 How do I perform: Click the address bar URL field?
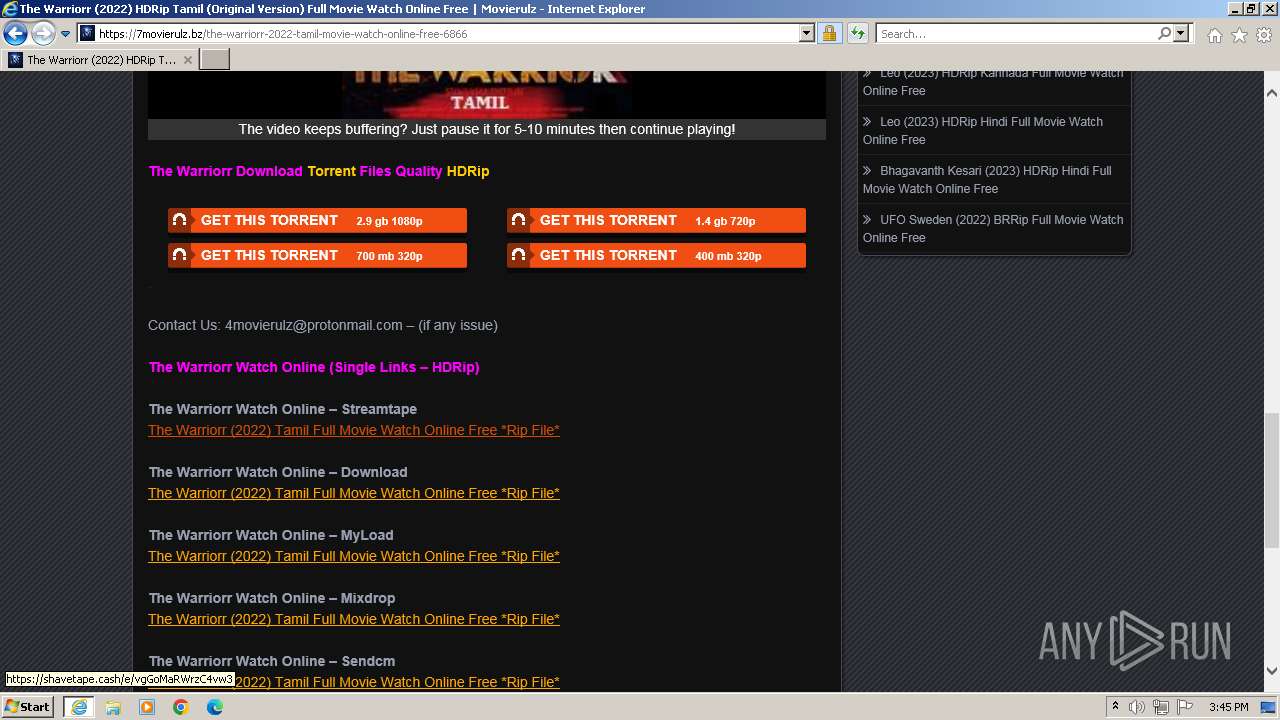click(439, 34)
